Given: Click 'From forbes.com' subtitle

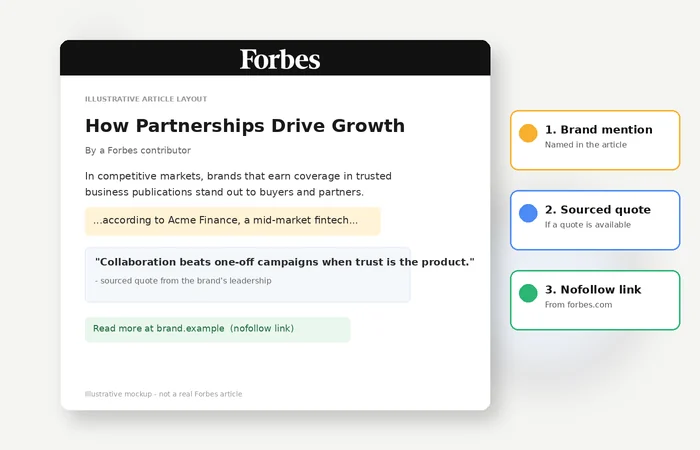Looking at the screenshot, I should [578, 305].
